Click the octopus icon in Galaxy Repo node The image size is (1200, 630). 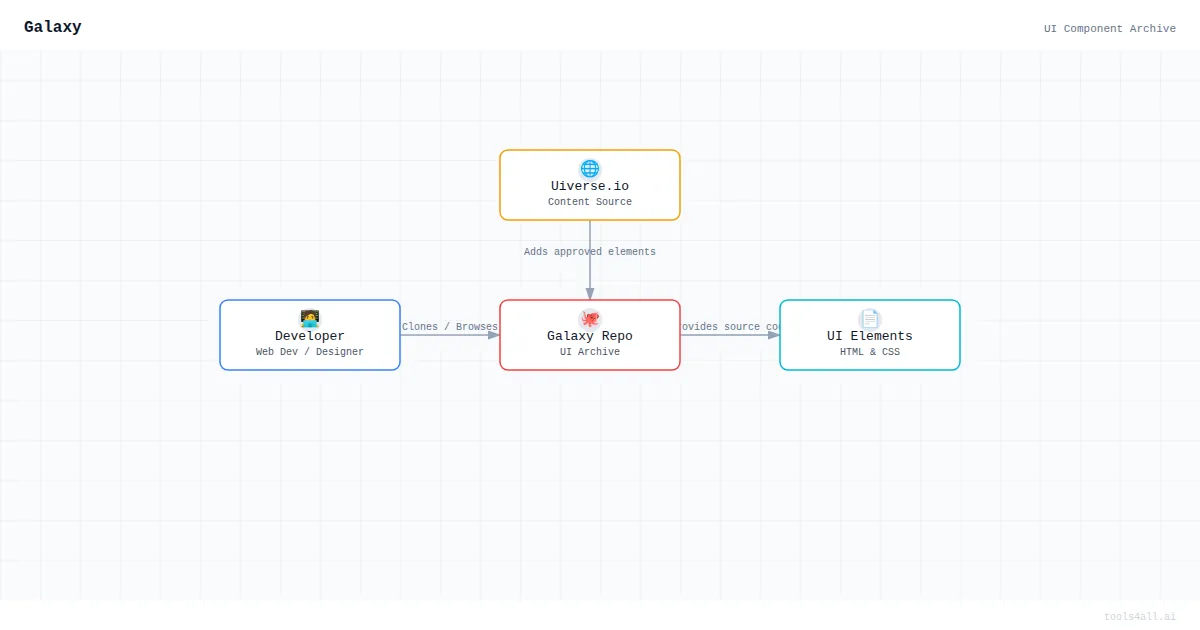(590, 319)
